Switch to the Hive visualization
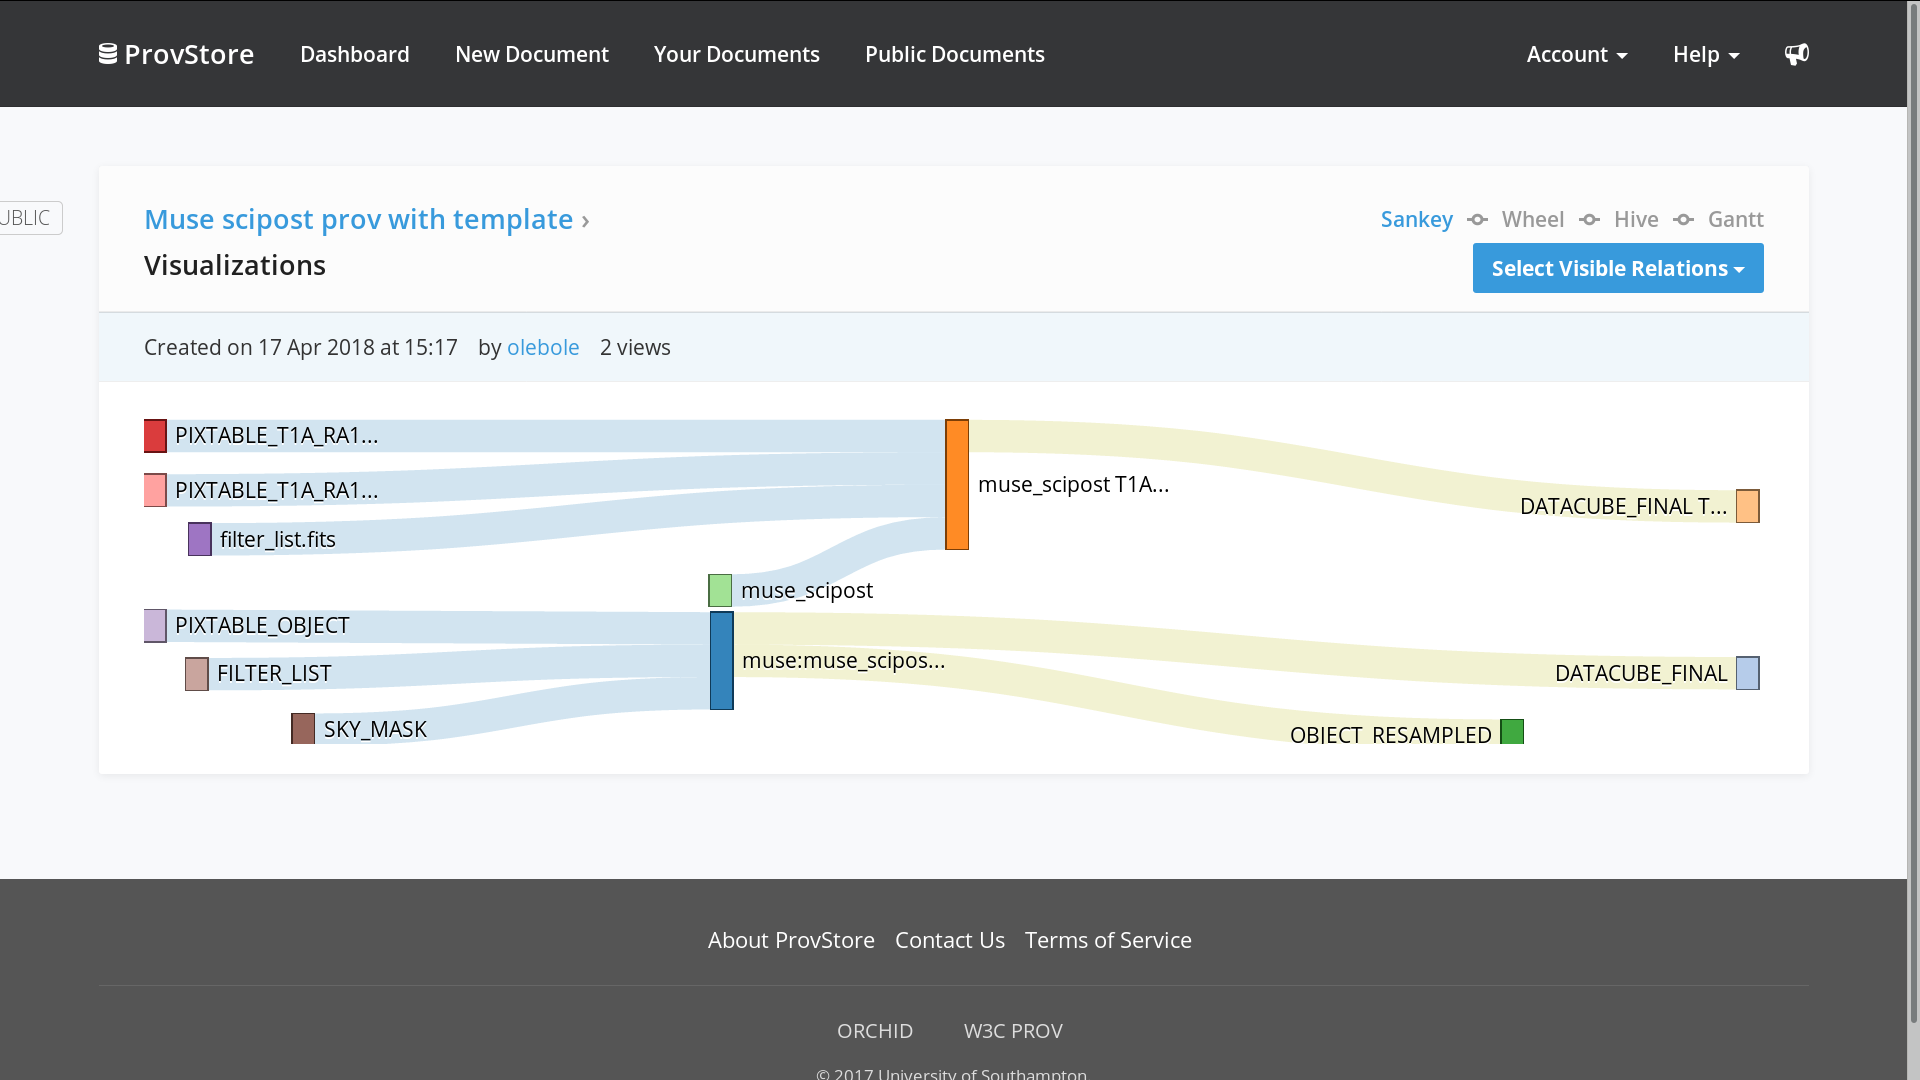 pyautogui.click(x=1636, y=219)
